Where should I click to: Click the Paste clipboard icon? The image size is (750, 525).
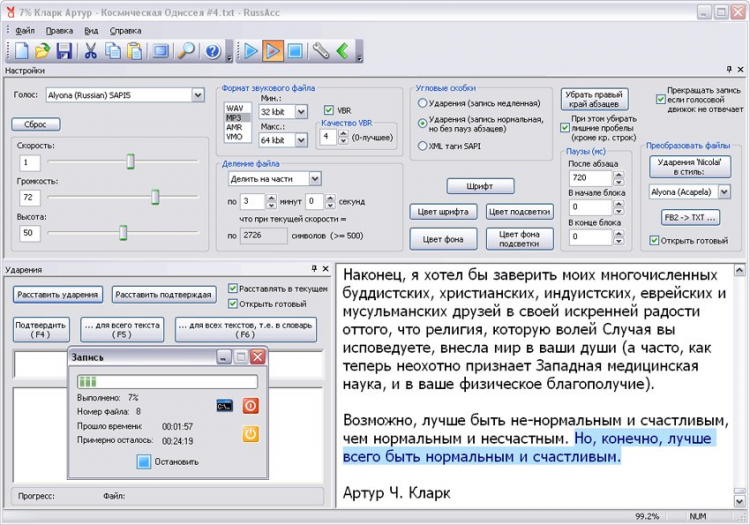pos(135,51)
